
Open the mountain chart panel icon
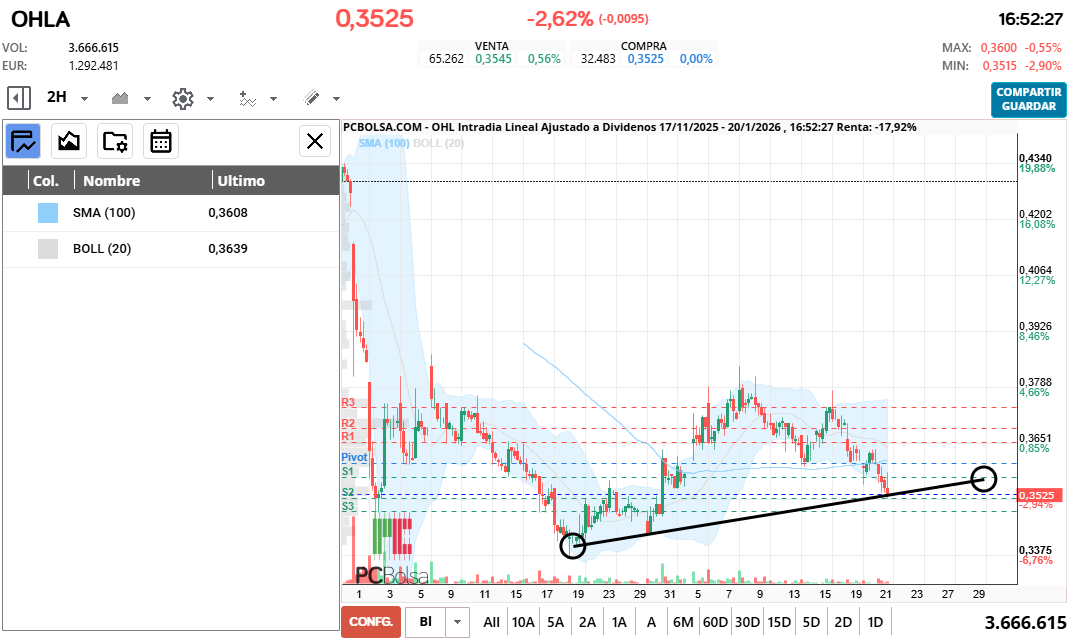pyautogui.click(x=69, y=141)
